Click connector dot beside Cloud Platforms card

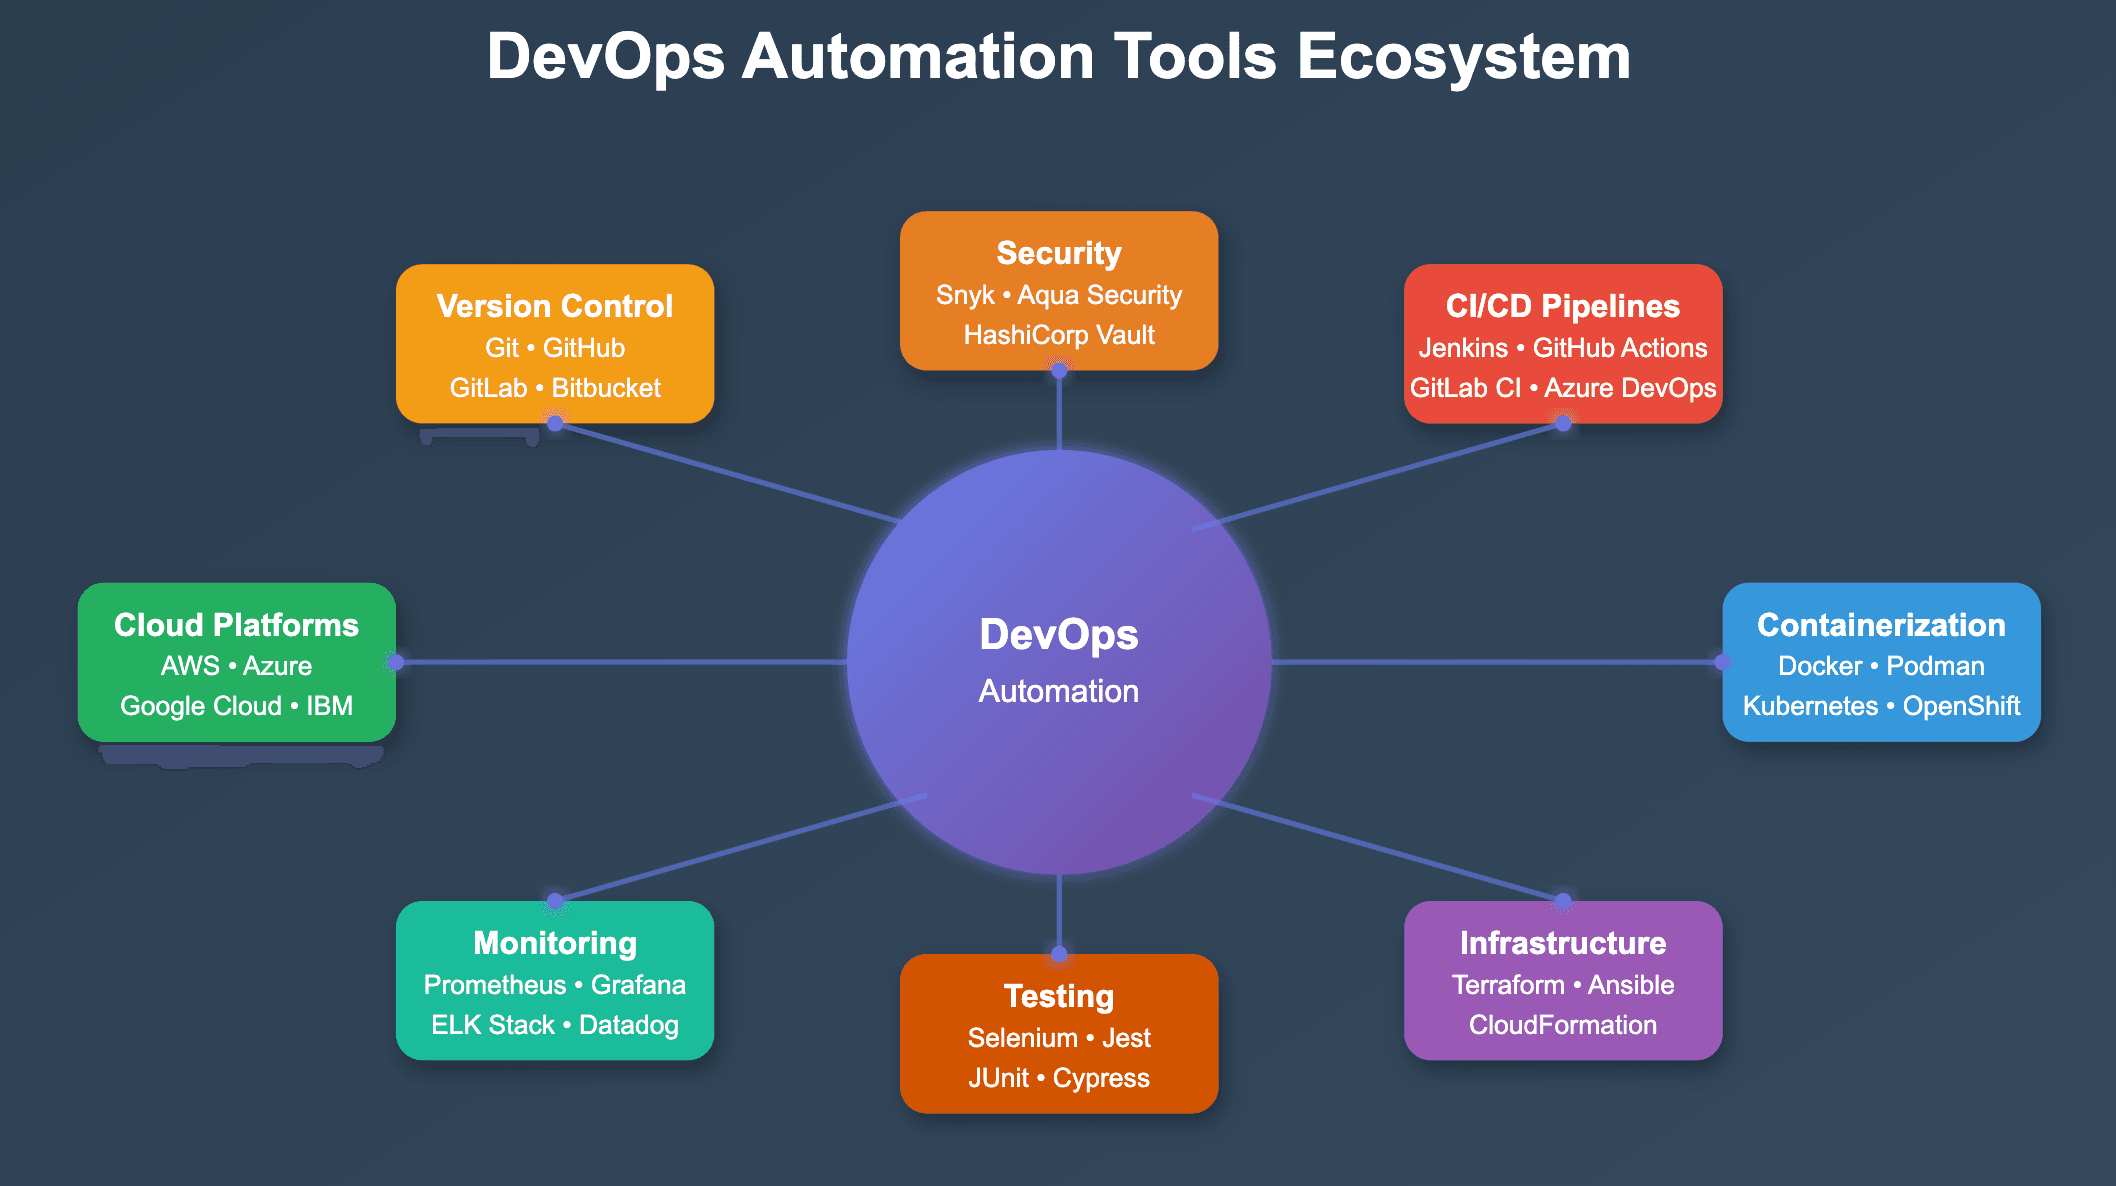pos(396,662)
